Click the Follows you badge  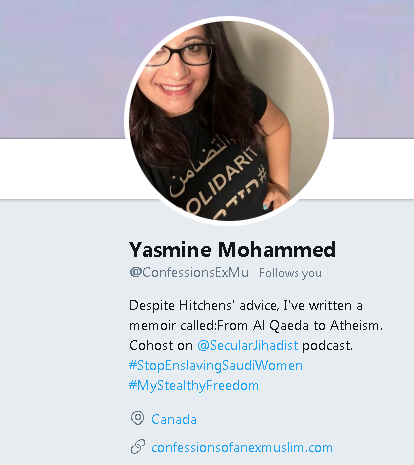click(x=290, y=273)
